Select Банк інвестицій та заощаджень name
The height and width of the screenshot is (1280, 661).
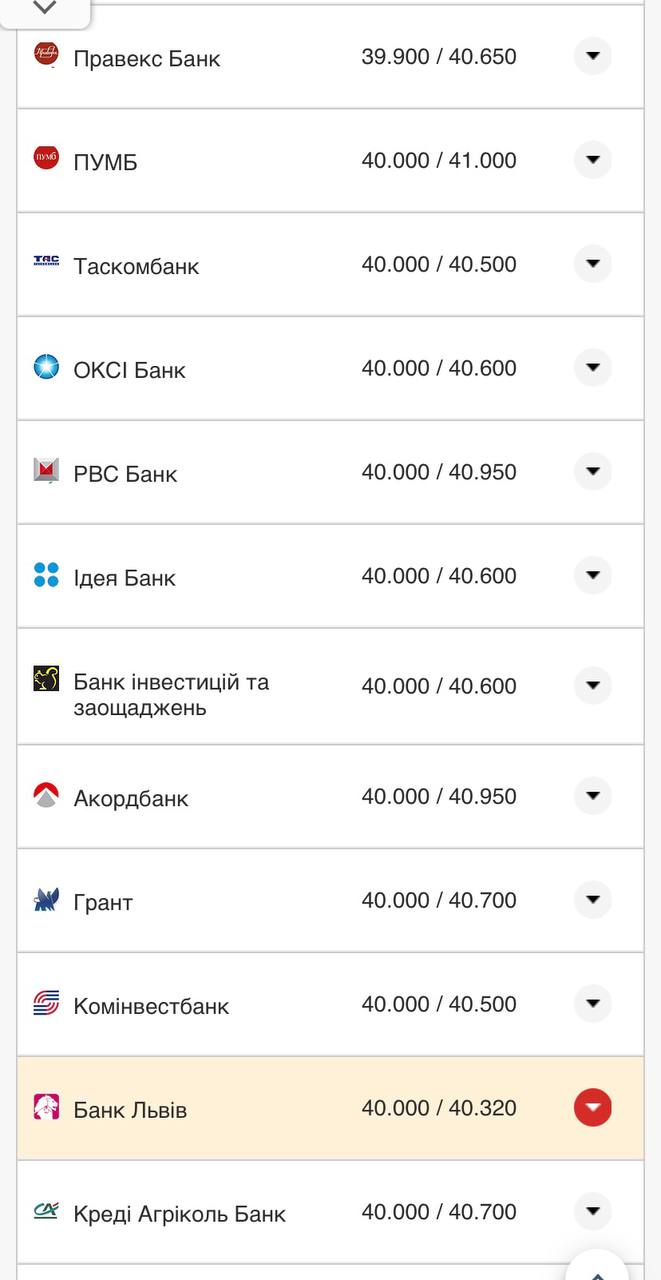[171, 695]
